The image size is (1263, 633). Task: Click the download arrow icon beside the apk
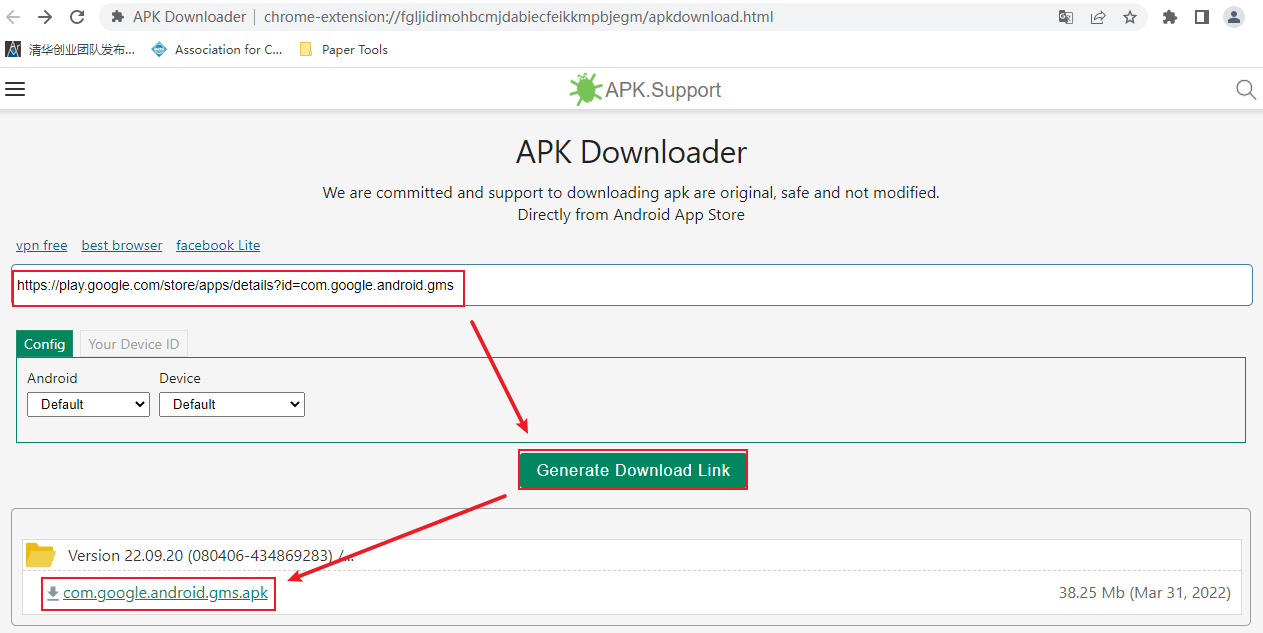pyautogui.click(x=53, y=593)
